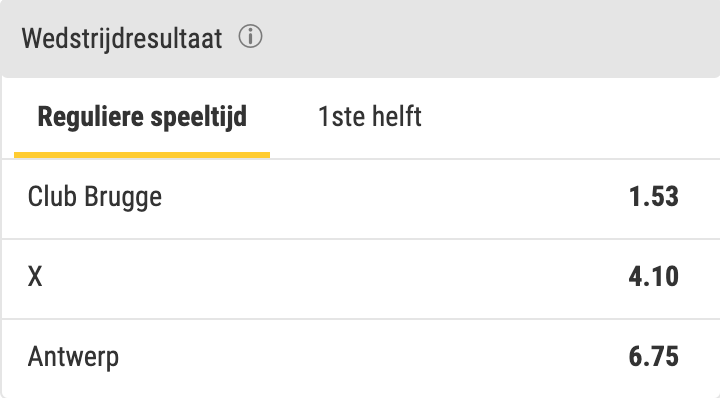Switch to the 1ste helft tab

(370, 117)
